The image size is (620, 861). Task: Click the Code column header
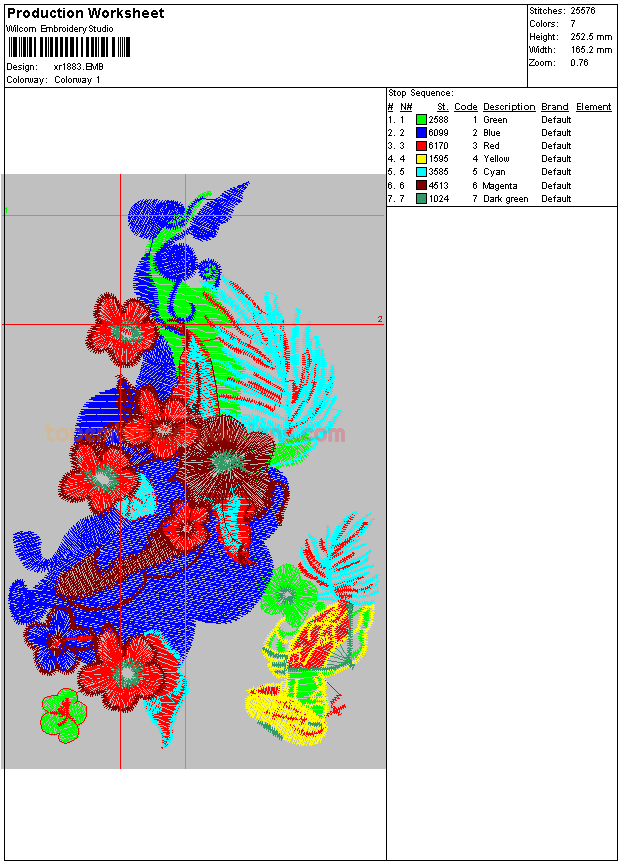tap(465, 107)
